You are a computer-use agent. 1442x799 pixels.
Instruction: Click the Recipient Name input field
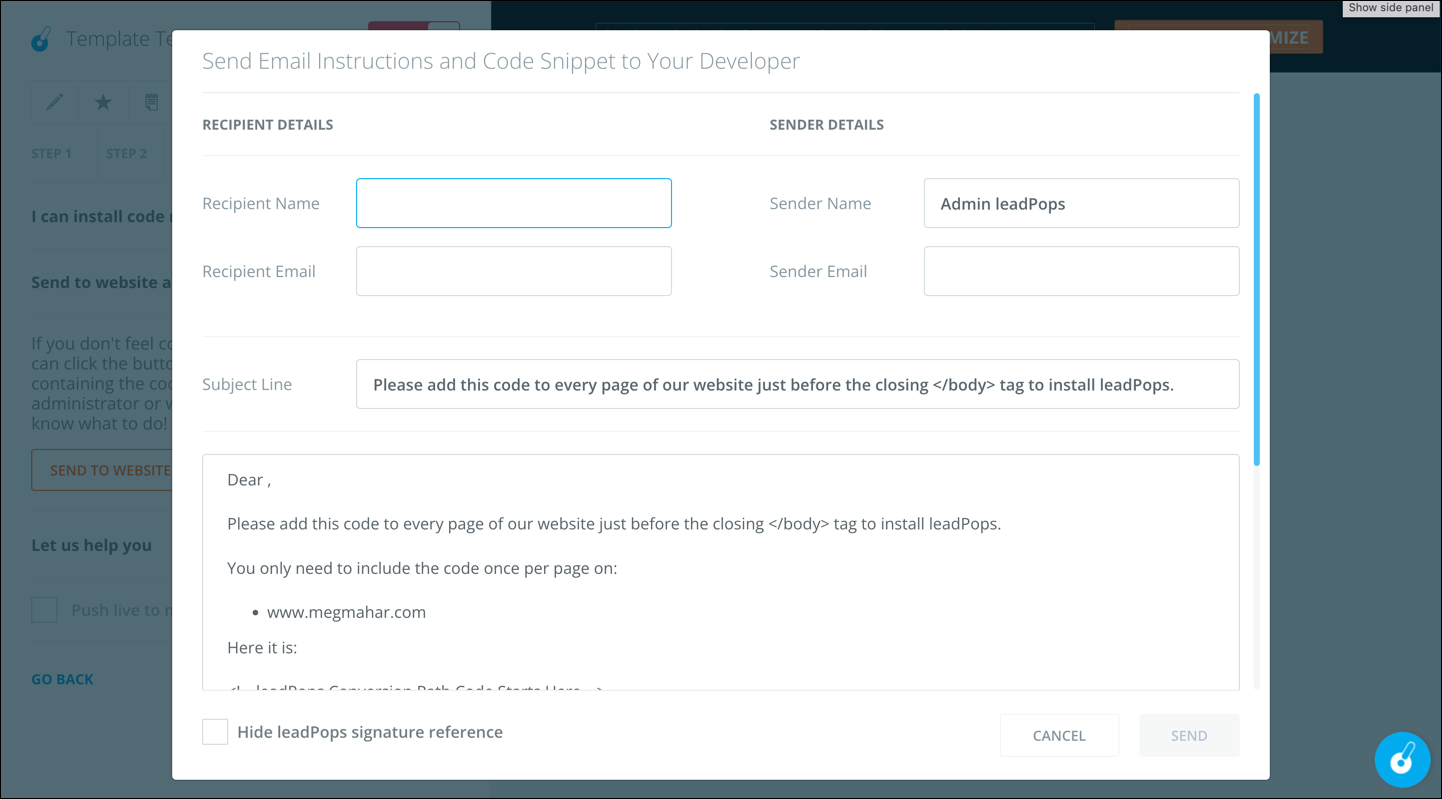[x=513, y=203]
